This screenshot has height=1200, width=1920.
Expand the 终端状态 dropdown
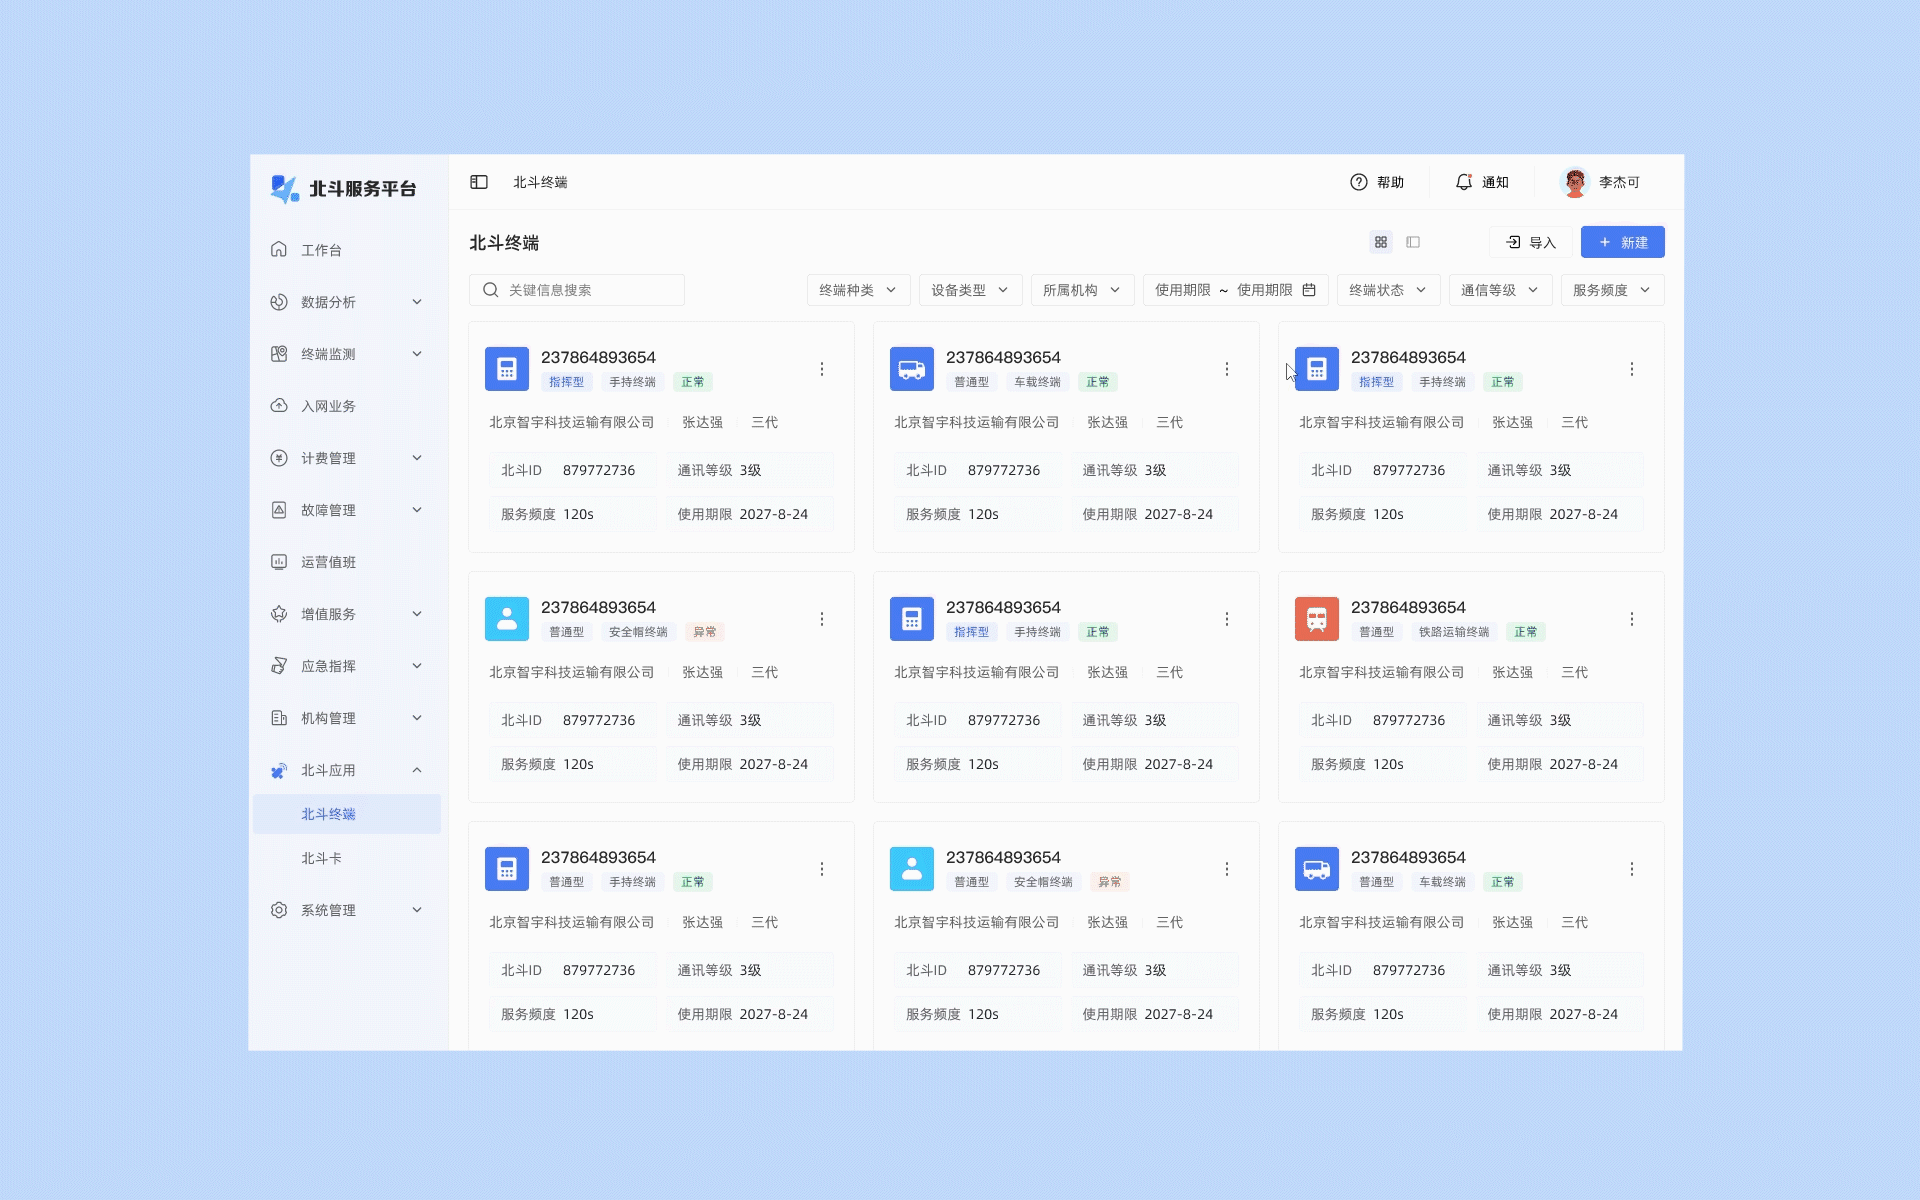pos(1388,290)
